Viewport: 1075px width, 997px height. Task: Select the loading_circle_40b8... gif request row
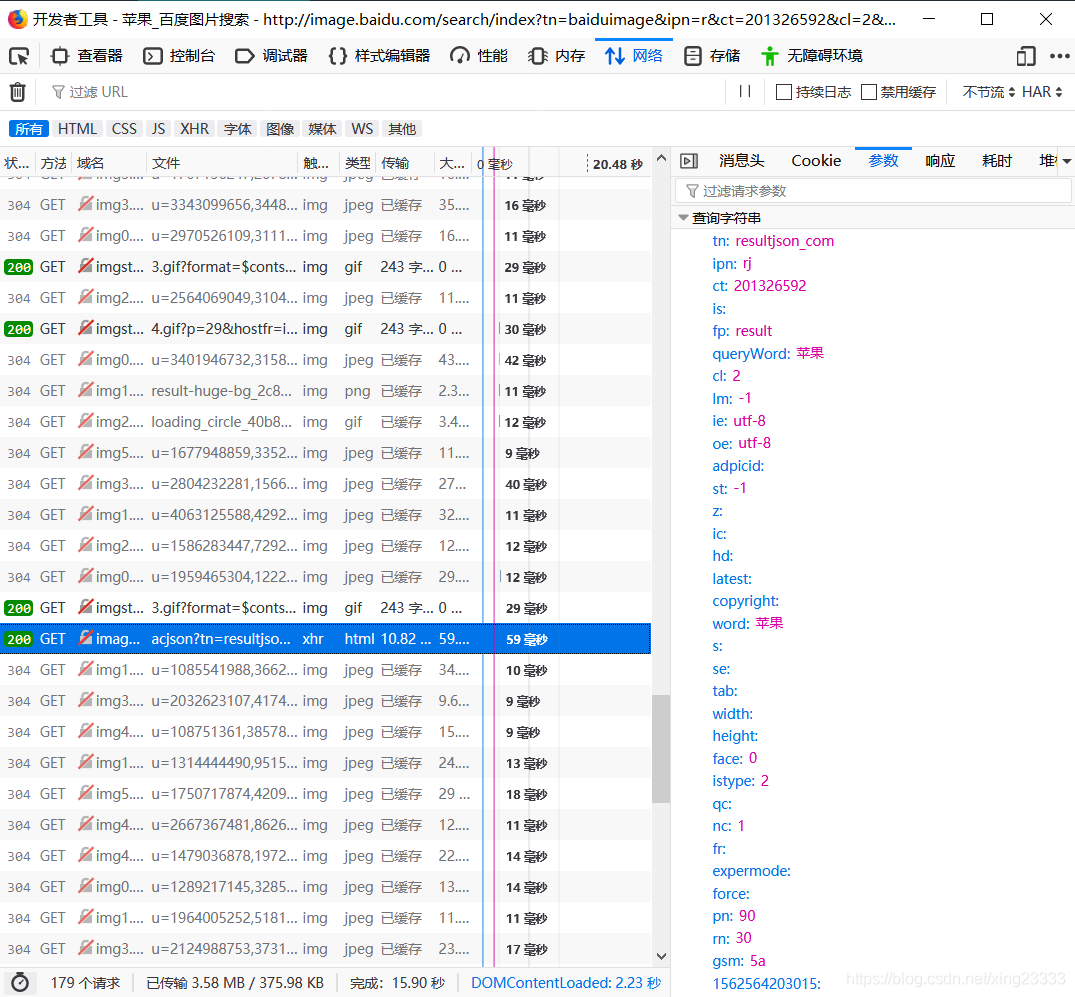pos(325,422)
